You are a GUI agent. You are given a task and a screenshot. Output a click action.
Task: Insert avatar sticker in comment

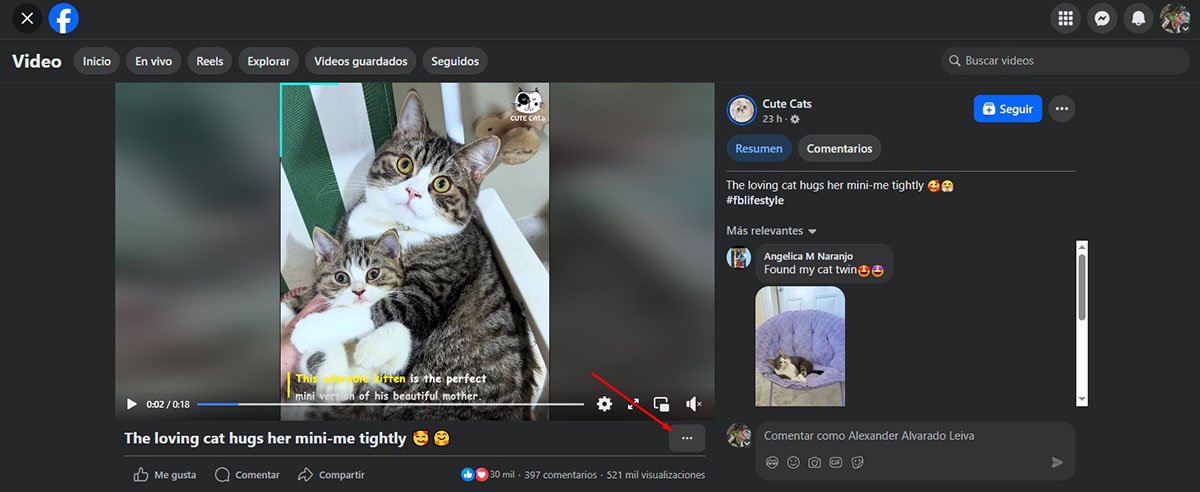pyautogui.click(x=771, y=463)
